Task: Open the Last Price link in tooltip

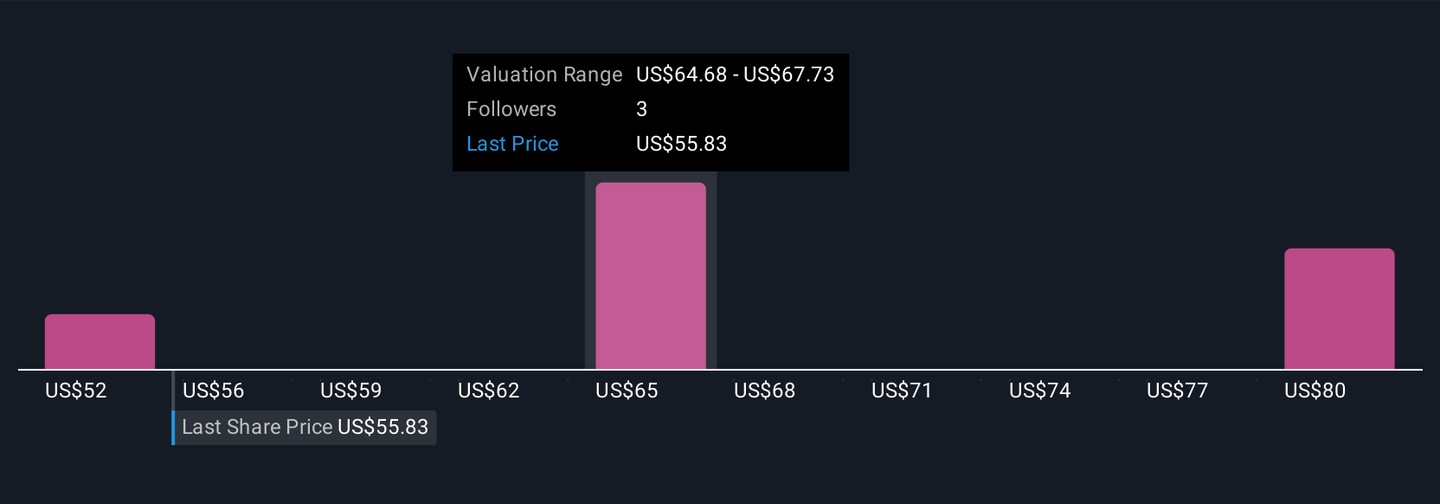Action: click(512, 144)
